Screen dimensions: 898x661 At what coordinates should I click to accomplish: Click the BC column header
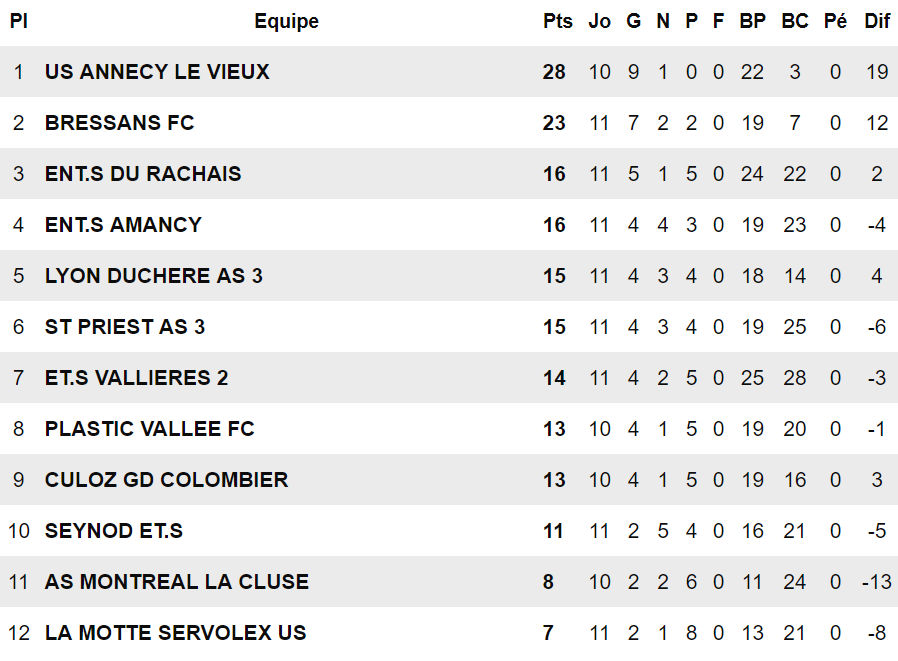(794, 21)
